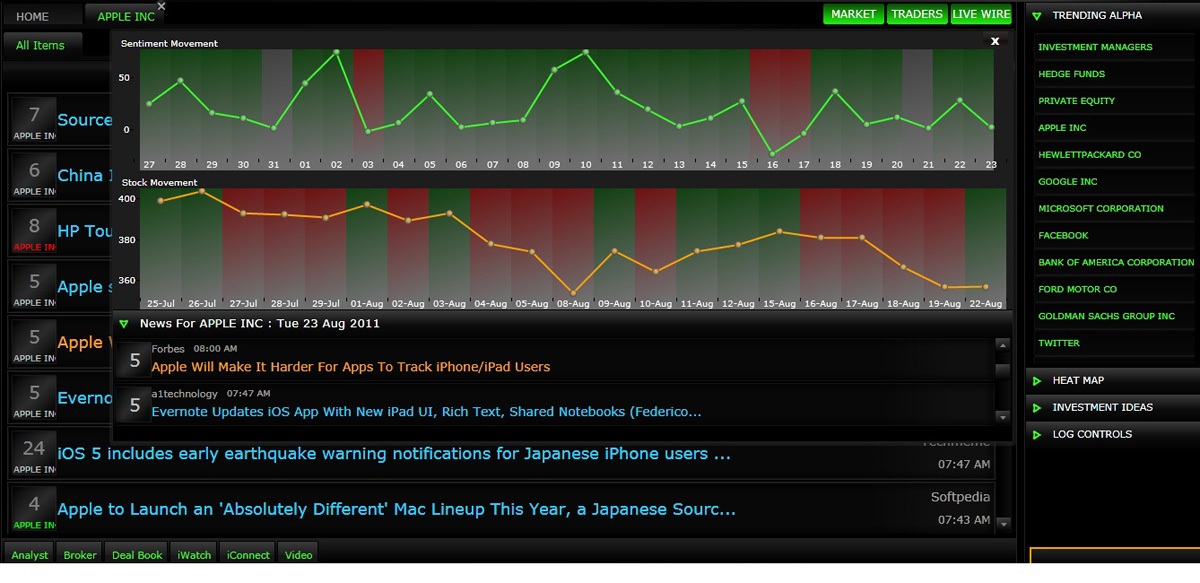
Task: Open the LIVE WIRE view
Action: (x=981, y=14)
